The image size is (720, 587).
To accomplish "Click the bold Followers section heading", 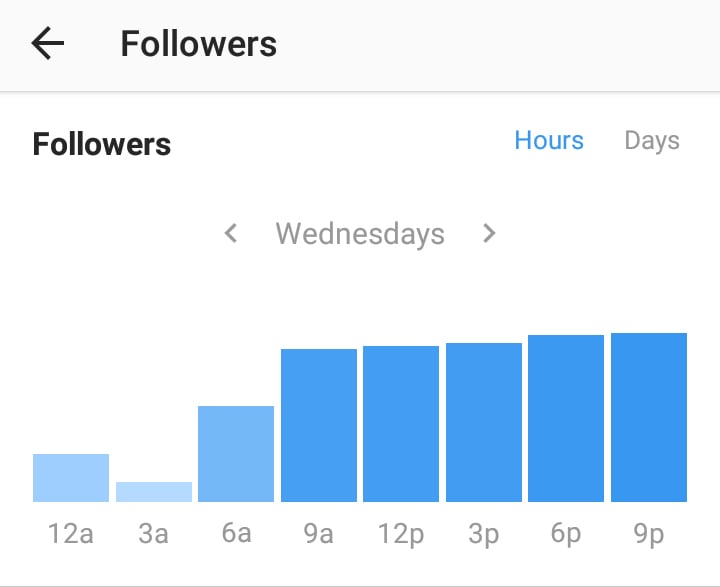I will 102,145.
